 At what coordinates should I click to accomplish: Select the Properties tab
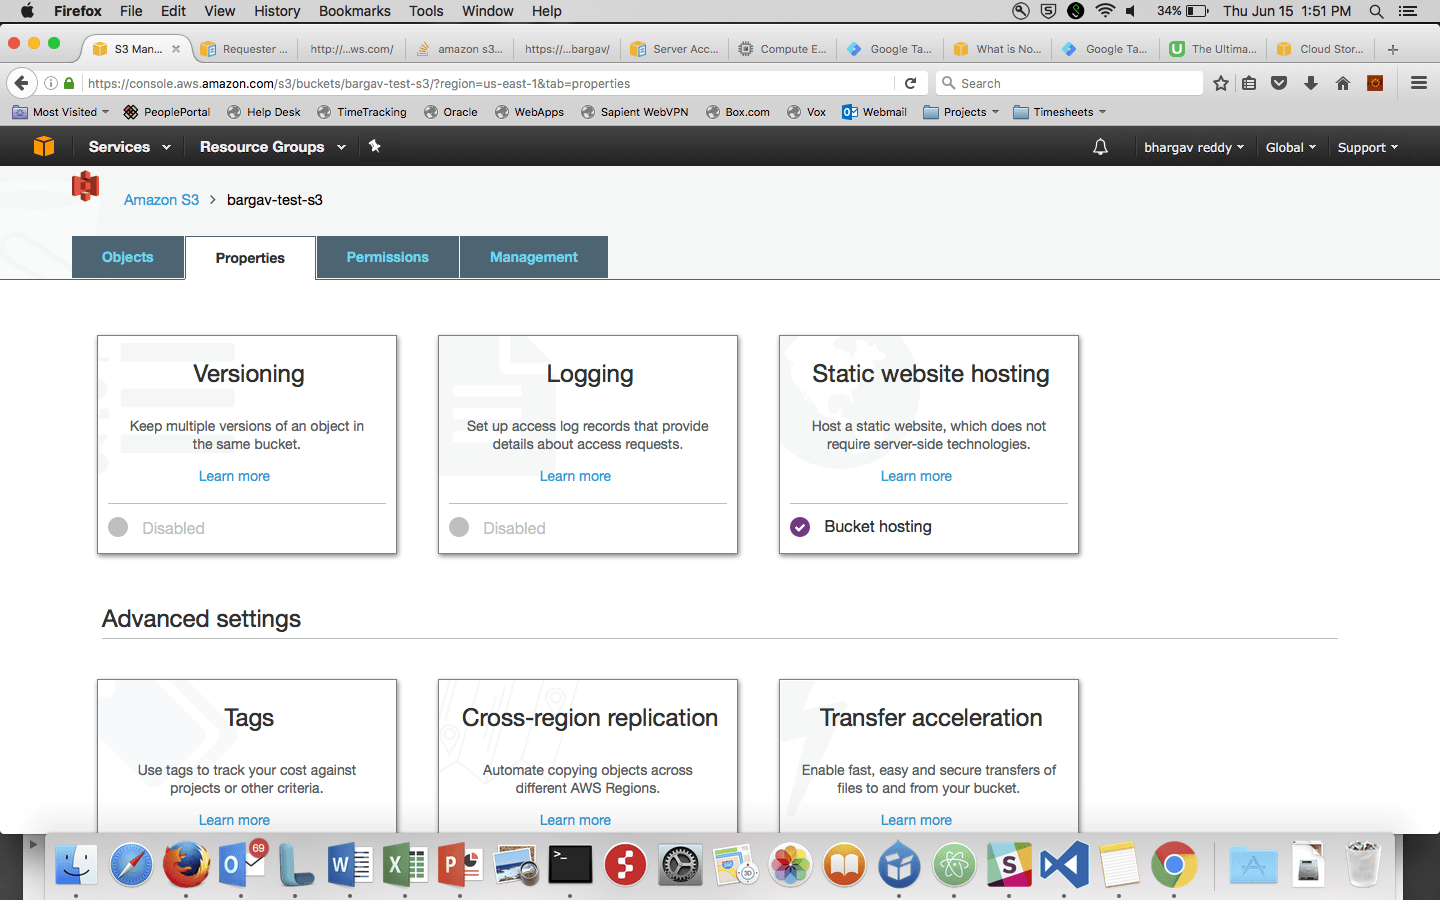coord(250,258)
